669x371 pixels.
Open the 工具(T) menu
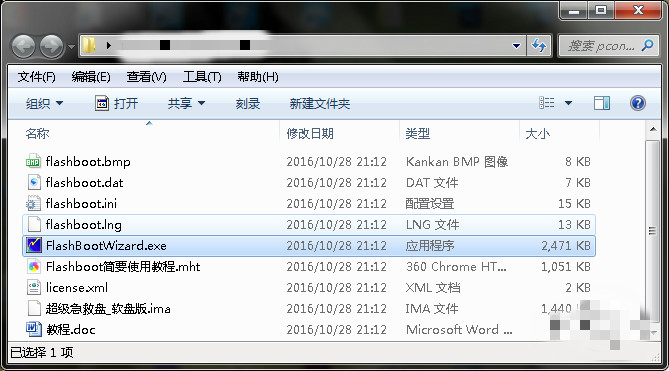point(202,77)
